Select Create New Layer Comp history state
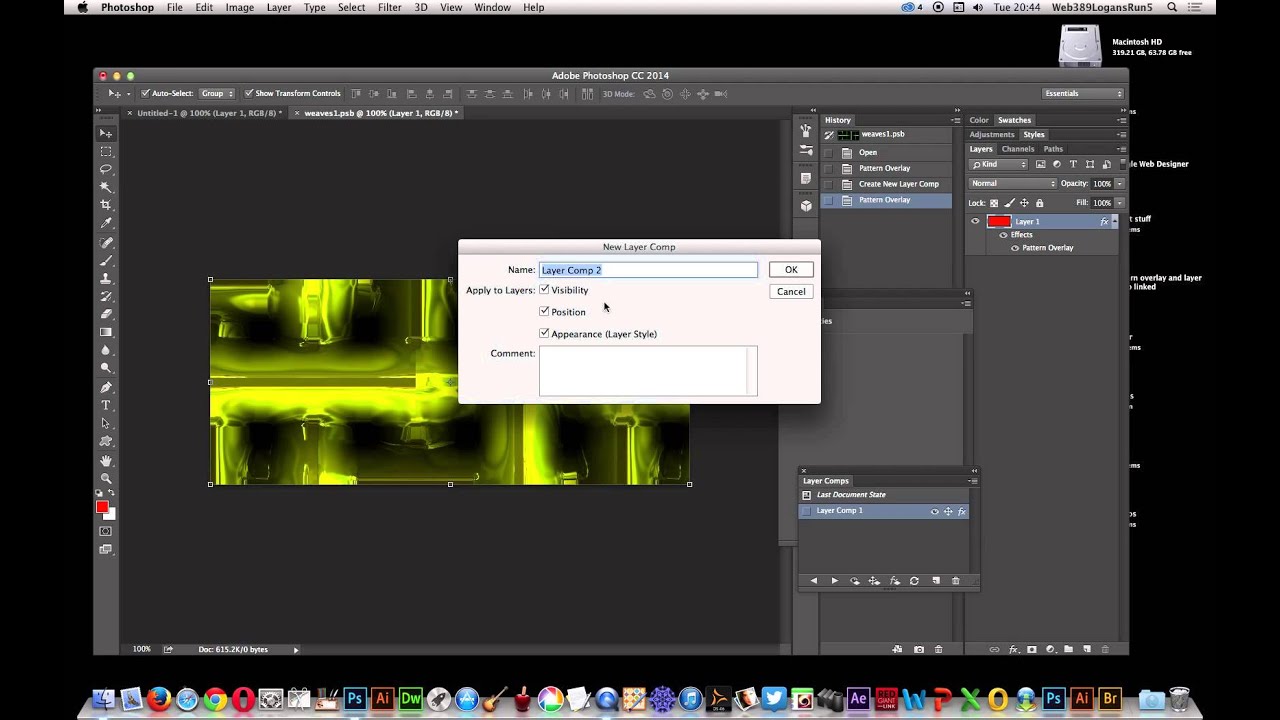The image size is (1280, 720). click(886, 184)
